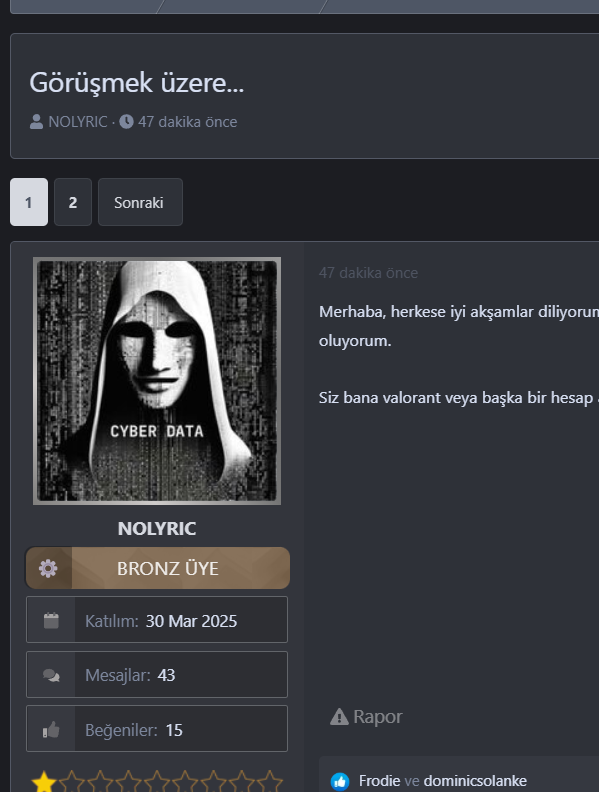
Task: Click the clock icon next to 47 dakika önce
Action: coord(126,122)
